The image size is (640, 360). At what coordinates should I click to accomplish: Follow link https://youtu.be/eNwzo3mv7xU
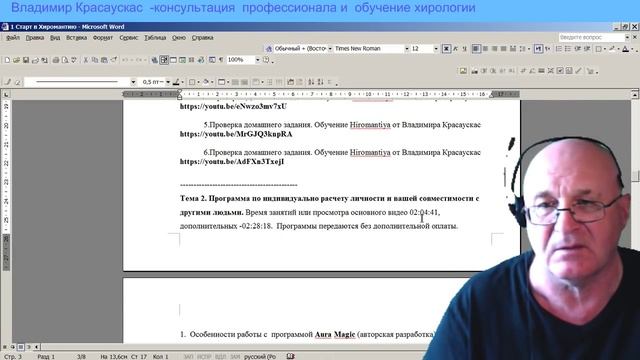point(233,106)
